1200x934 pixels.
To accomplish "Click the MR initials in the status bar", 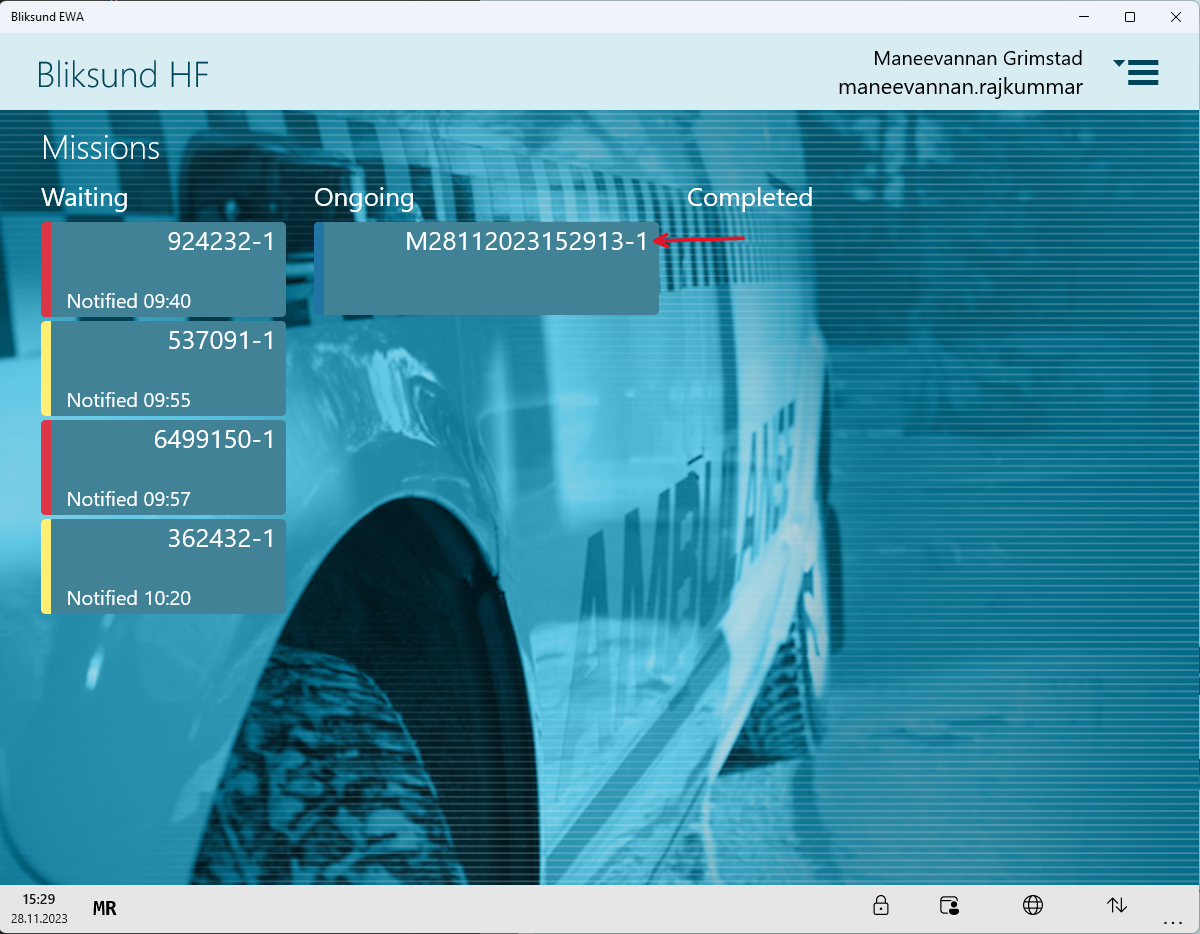I will coord(105,909).
